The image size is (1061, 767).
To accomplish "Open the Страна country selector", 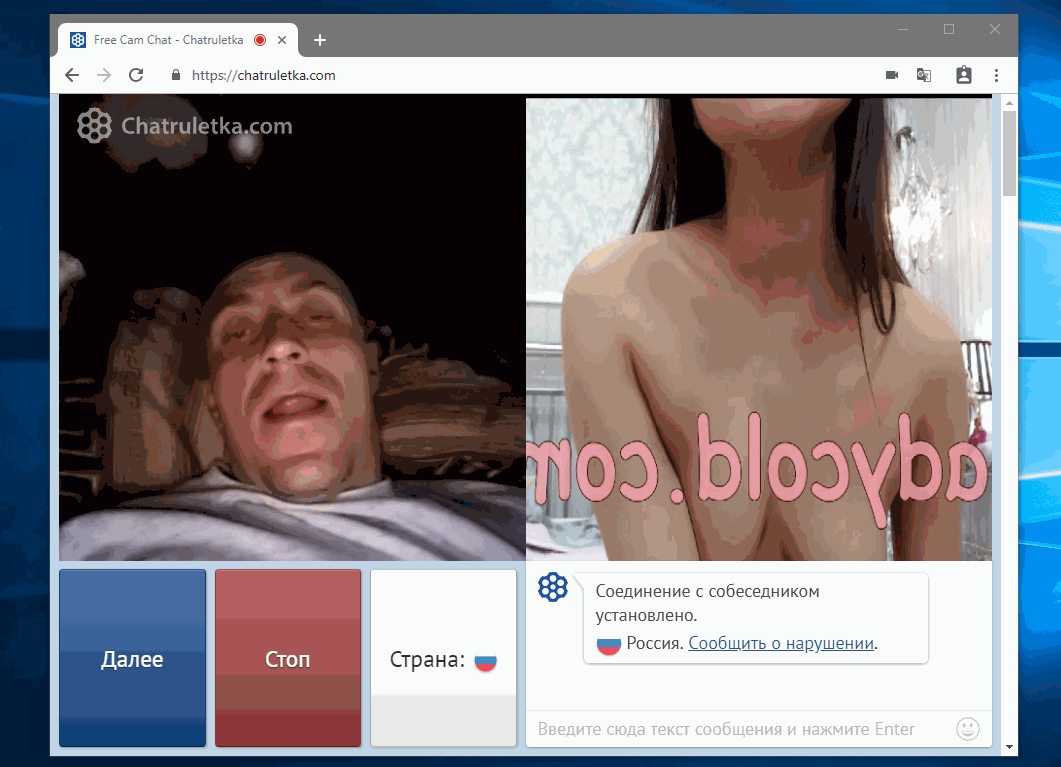I will coord(443,660).
